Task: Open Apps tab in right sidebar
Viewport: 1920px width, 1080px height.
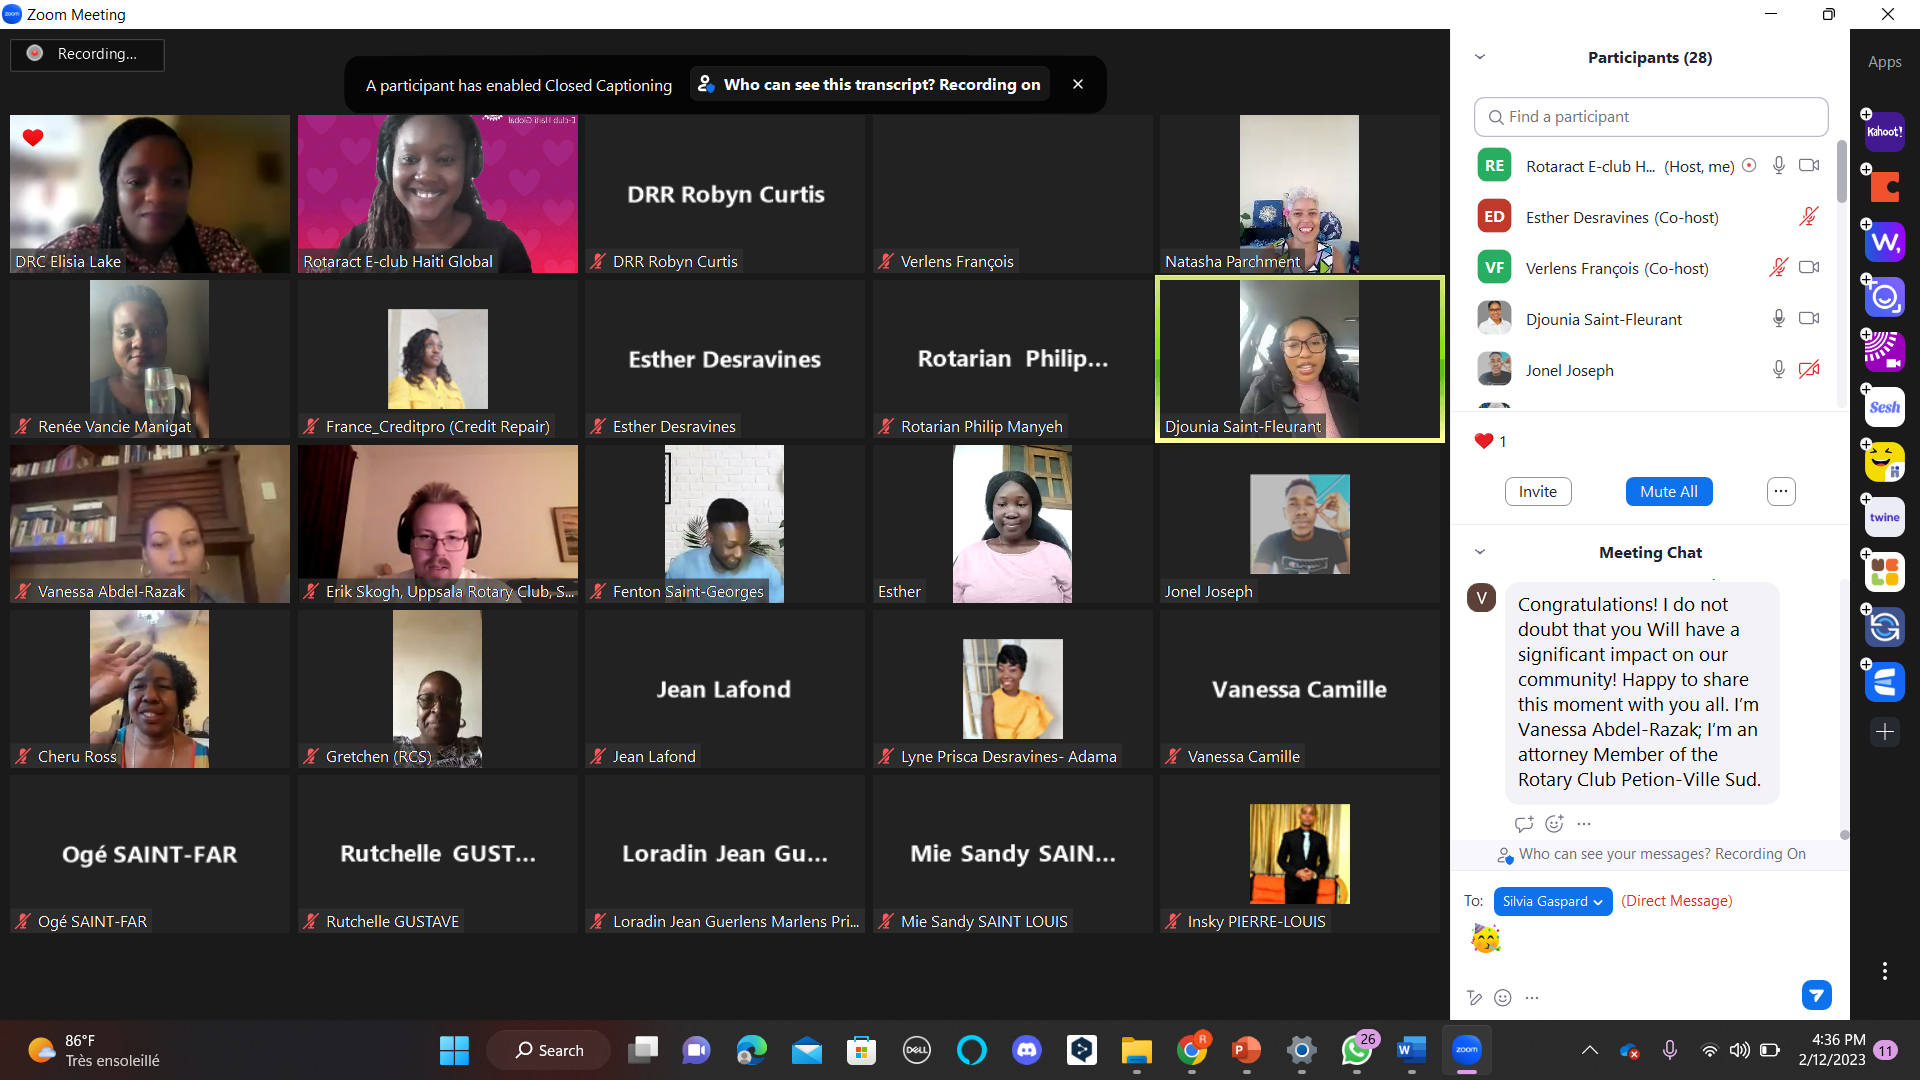Action: tap(1884, 62)
